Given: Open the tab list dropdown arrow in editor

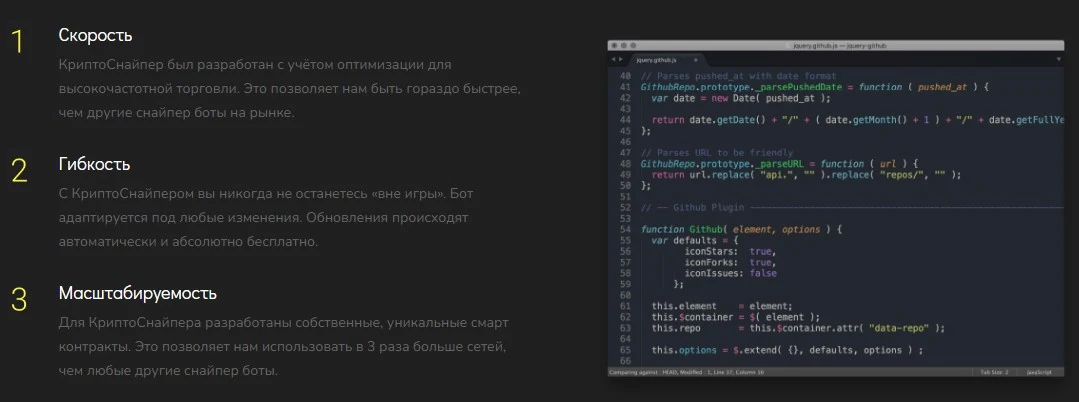Looking at the screenshot, I should click(1058, 60).
